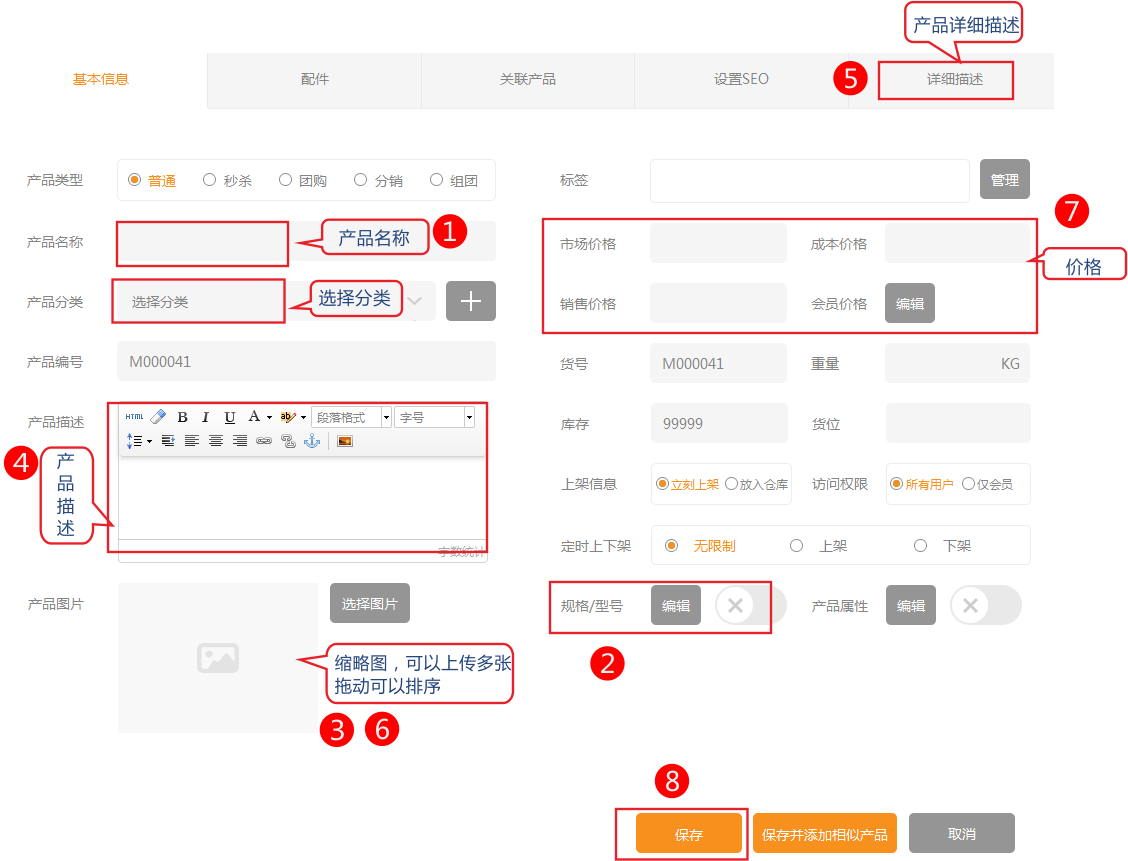Screen dimensions: 1128x861
Task: Toggle italic formatting in description editor
Action: coord(206,417)
